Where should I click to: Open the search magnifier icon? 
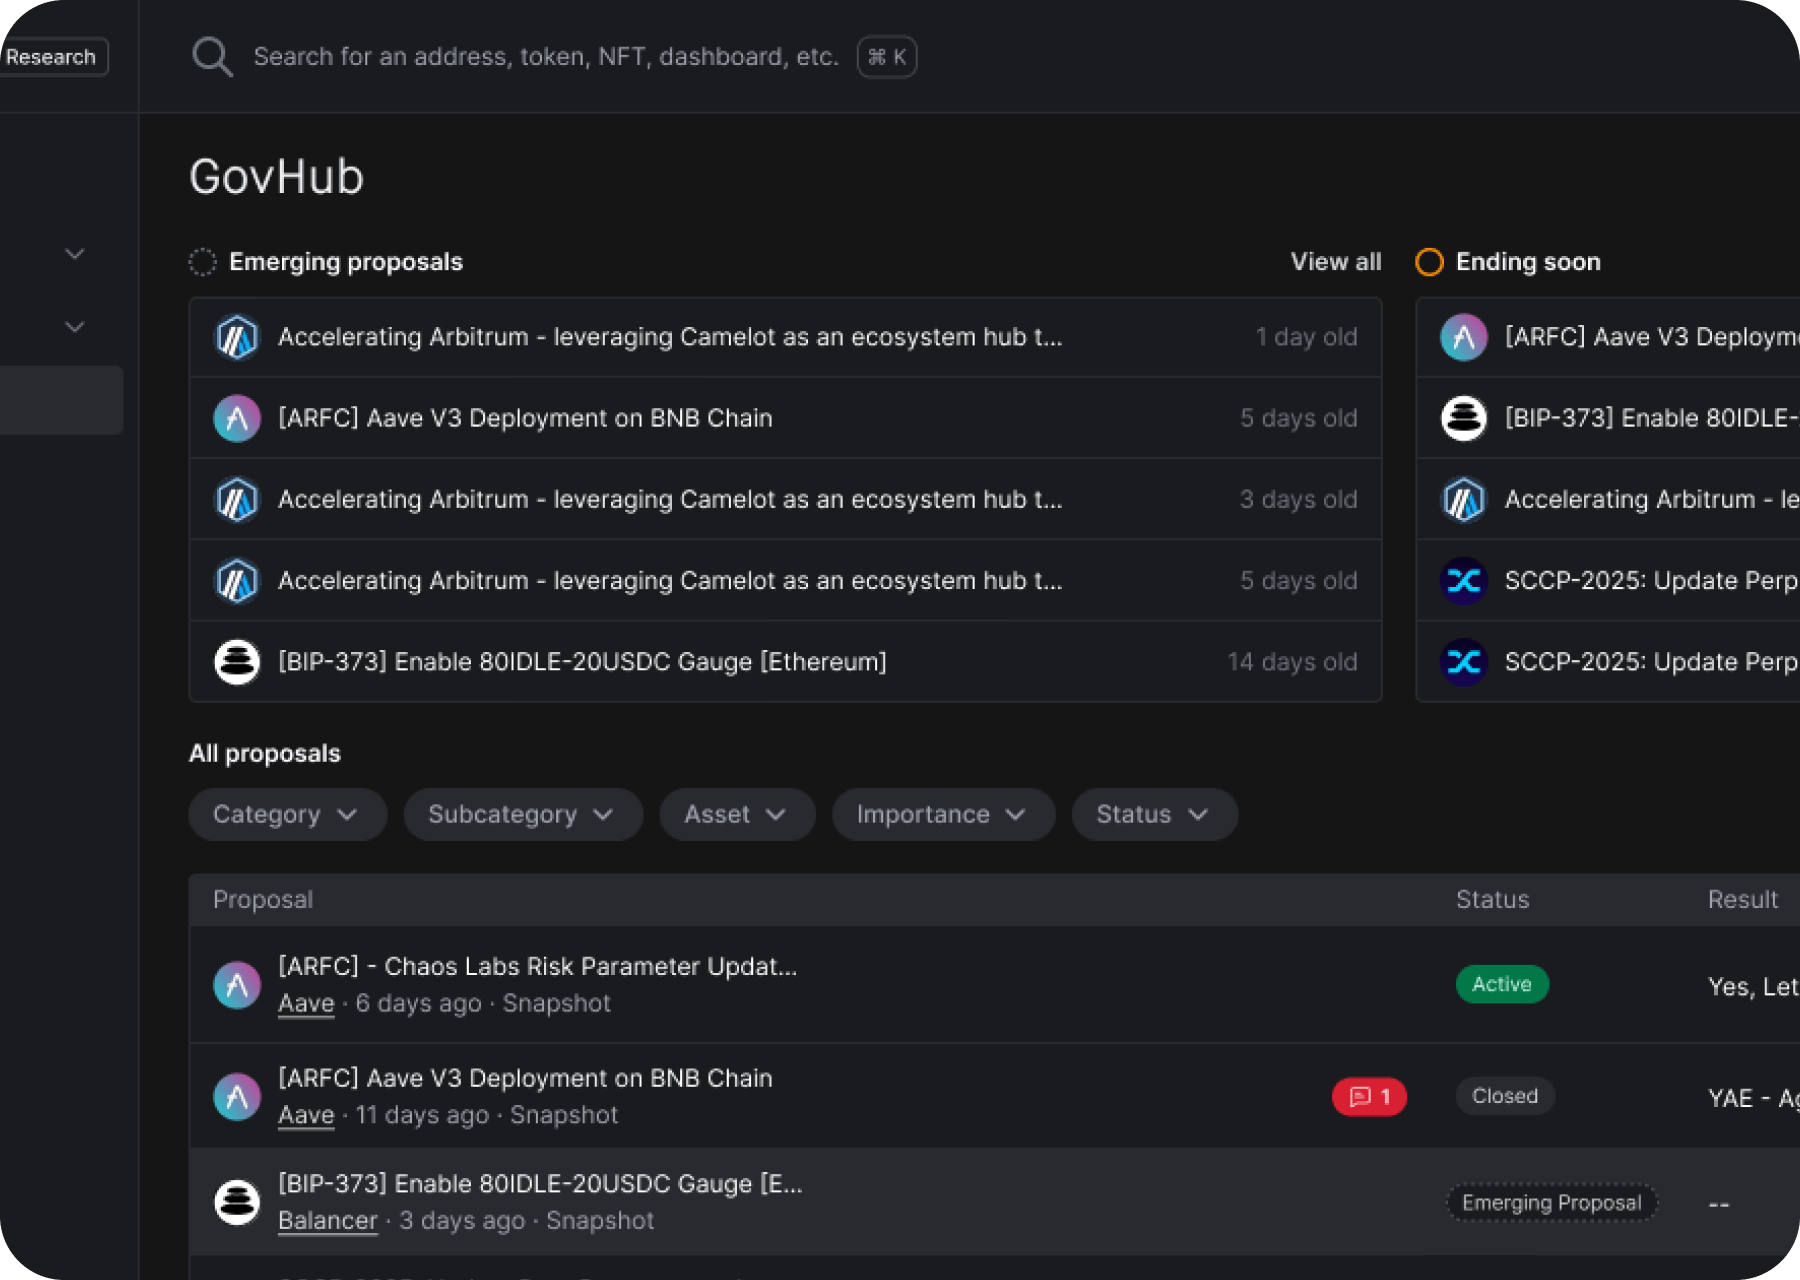212,56
